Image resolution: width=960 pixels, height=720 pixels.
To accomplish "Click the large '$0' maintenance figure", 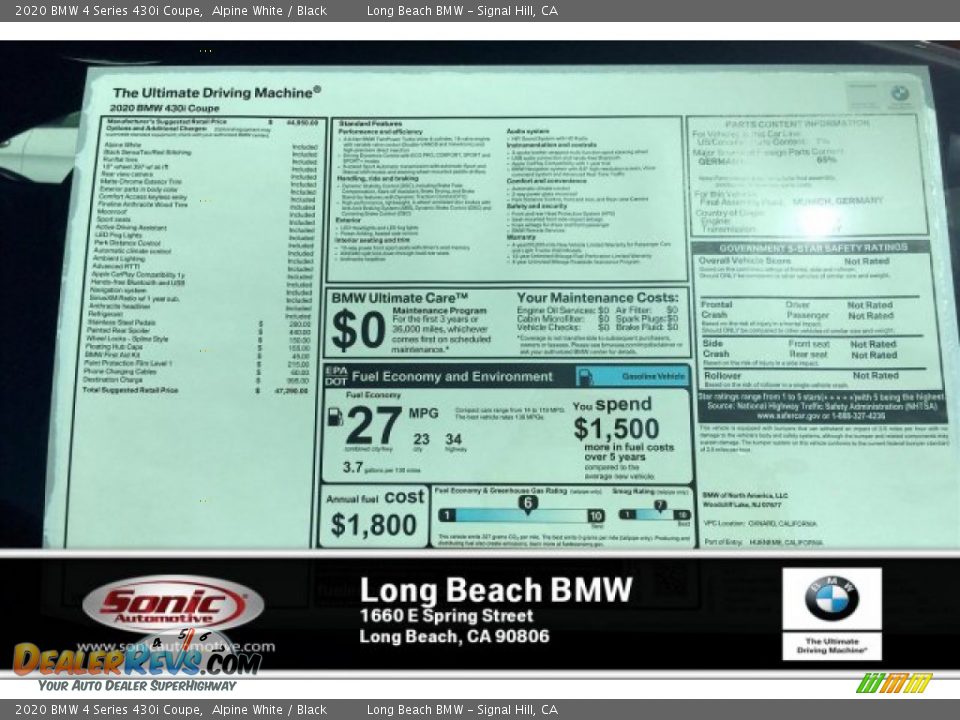I will pos(358,330).
